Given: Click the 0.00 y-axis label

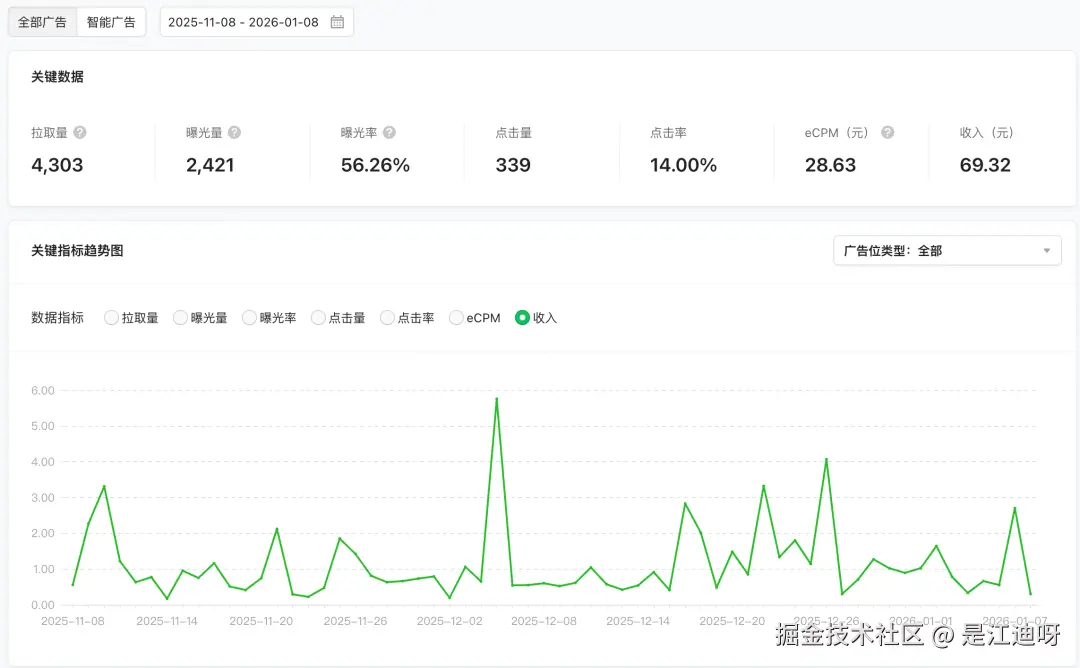Looking at the screenshot, I should click(43, 605).
